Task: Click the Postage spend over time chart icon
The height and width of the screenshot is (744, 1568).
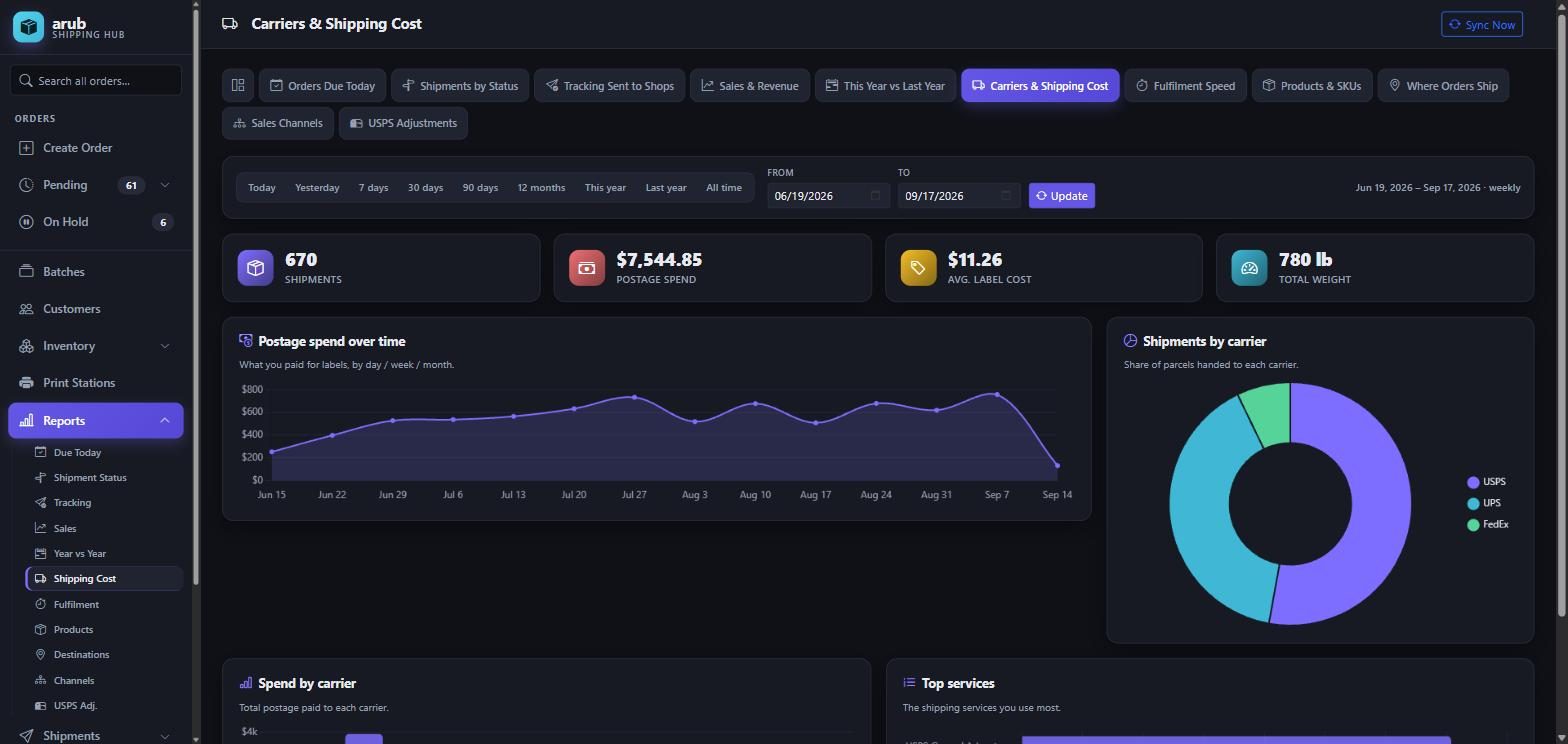Action: (x=246, y=341)
